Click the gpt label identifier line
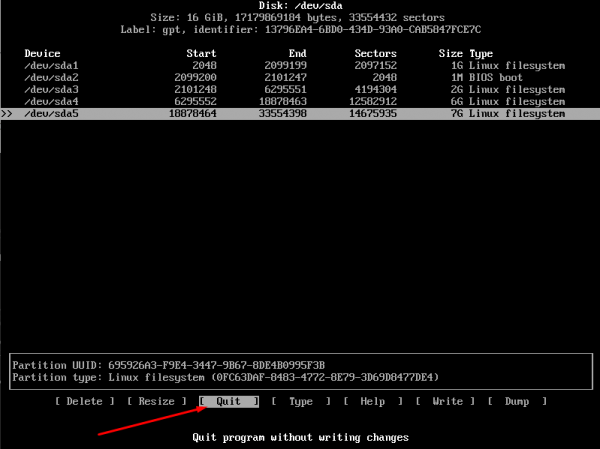 point(300,29)
